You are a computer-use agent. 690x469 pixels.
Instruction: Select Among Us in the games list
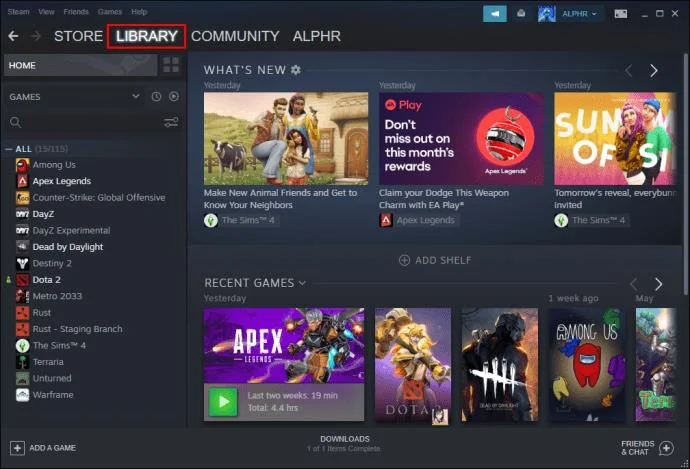tap(54, 165)
